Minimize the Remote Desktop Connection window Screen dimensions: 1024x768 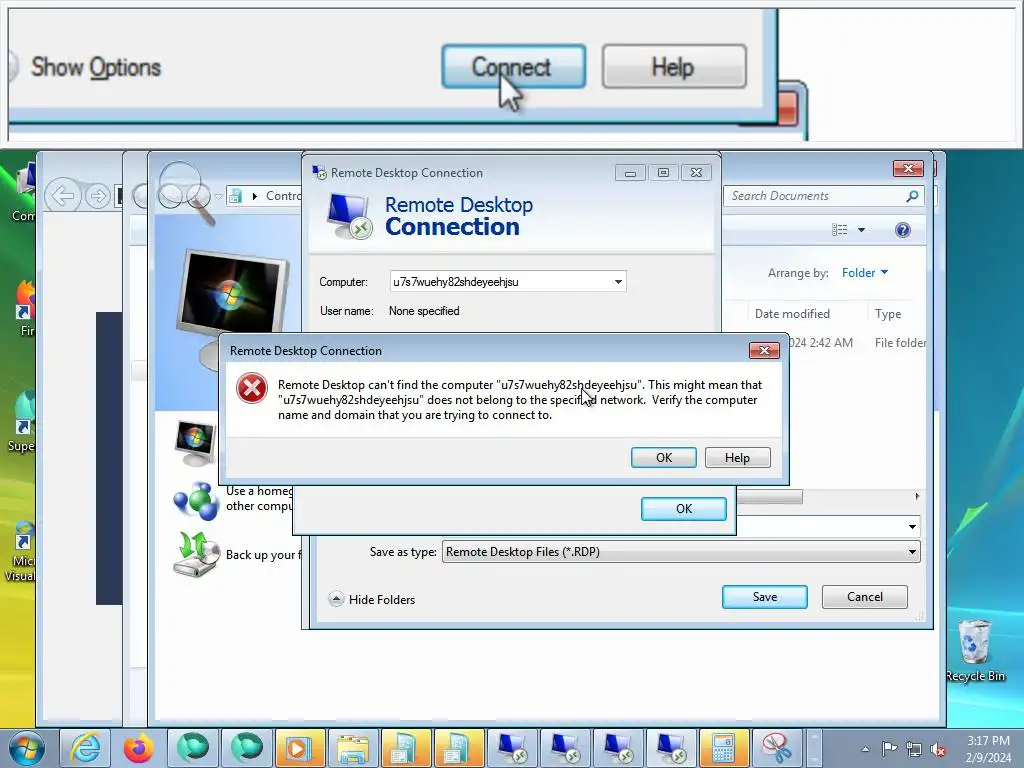coord(630,173)
